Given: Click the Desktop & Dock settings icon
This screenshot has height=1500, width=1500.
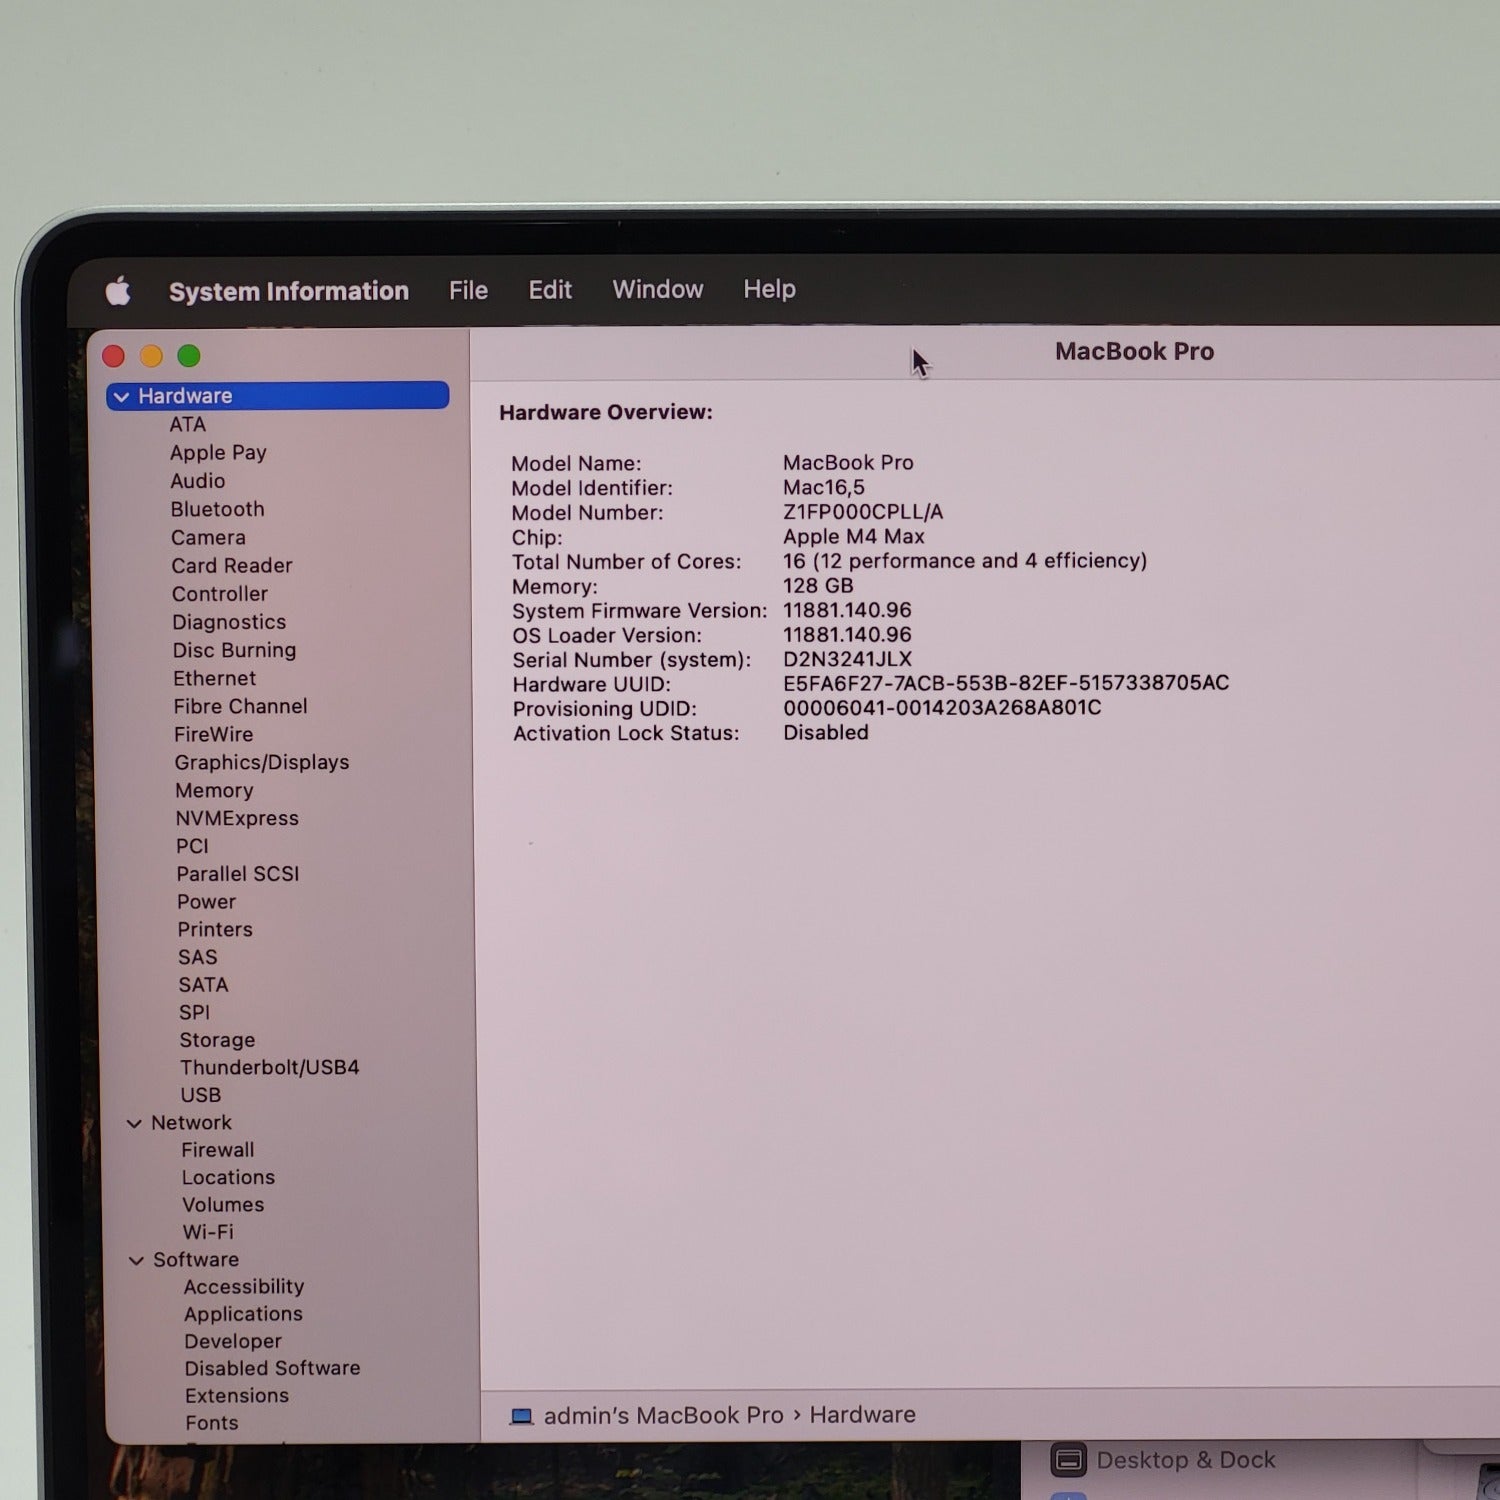Looking at the screenshot, I should (x=1068, y=1460).
